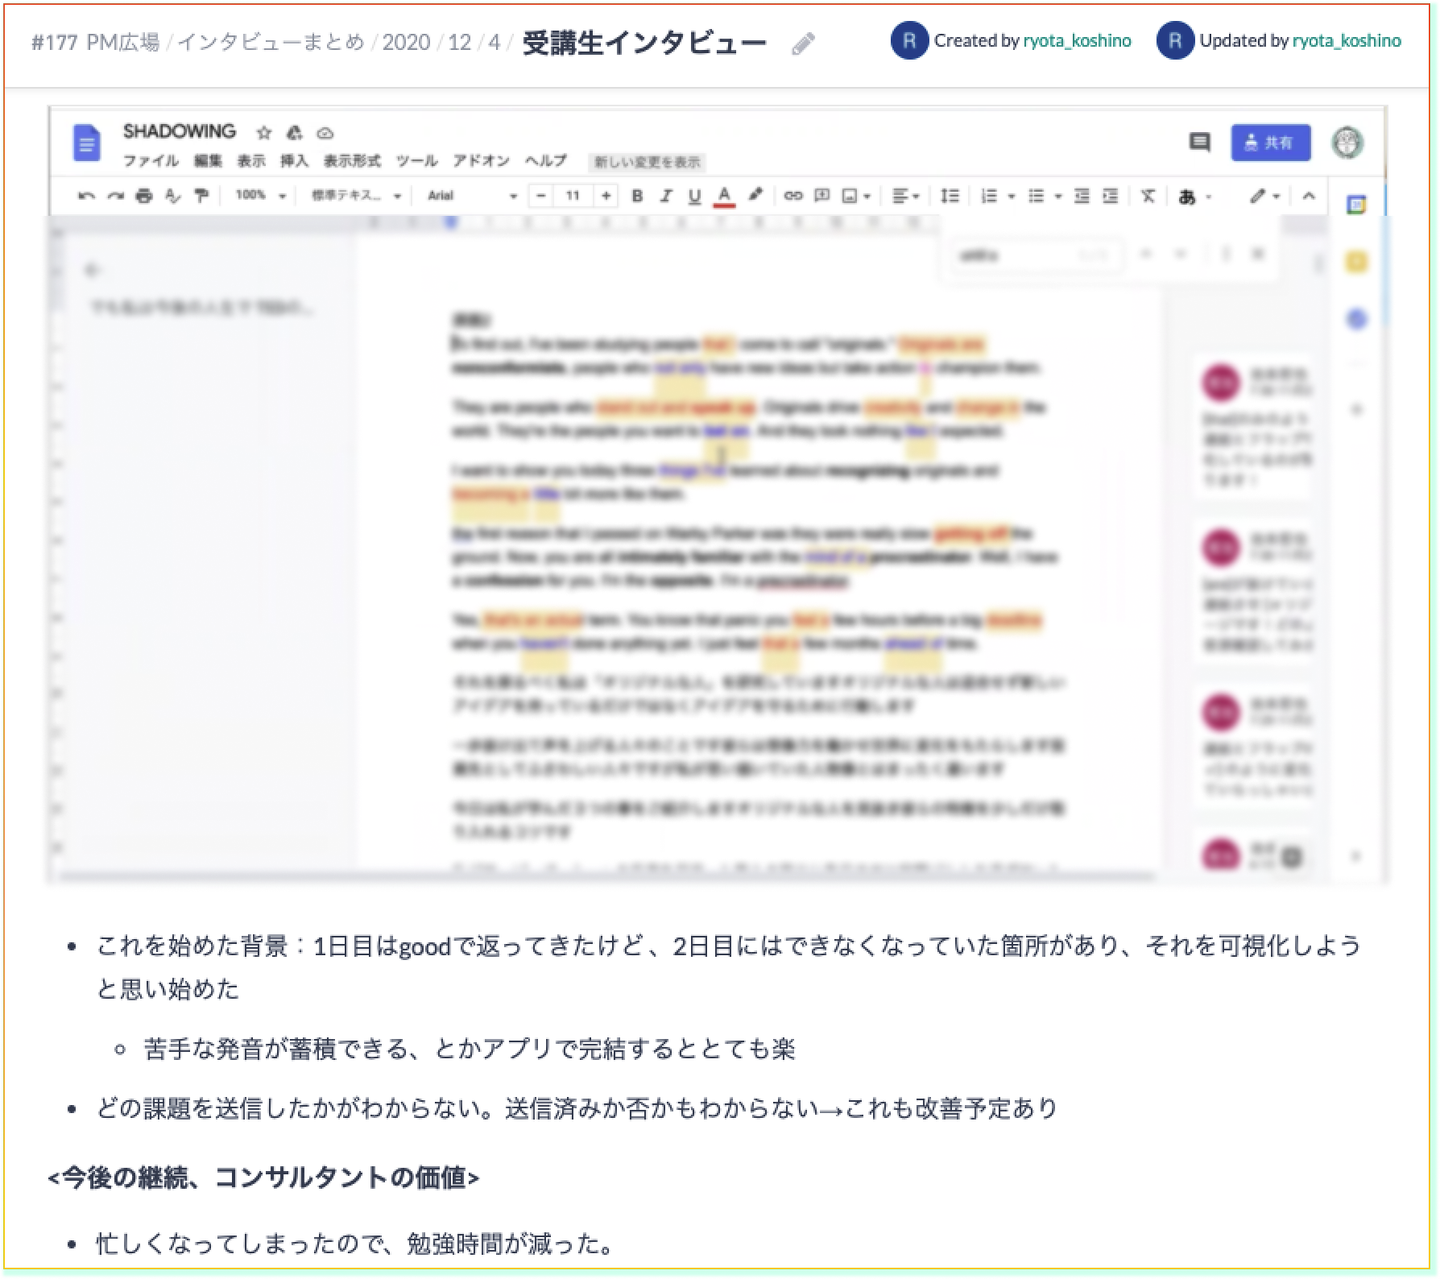The image size is (1440, 1279).
Task: Open the アドオン menu
Action: 481,161
